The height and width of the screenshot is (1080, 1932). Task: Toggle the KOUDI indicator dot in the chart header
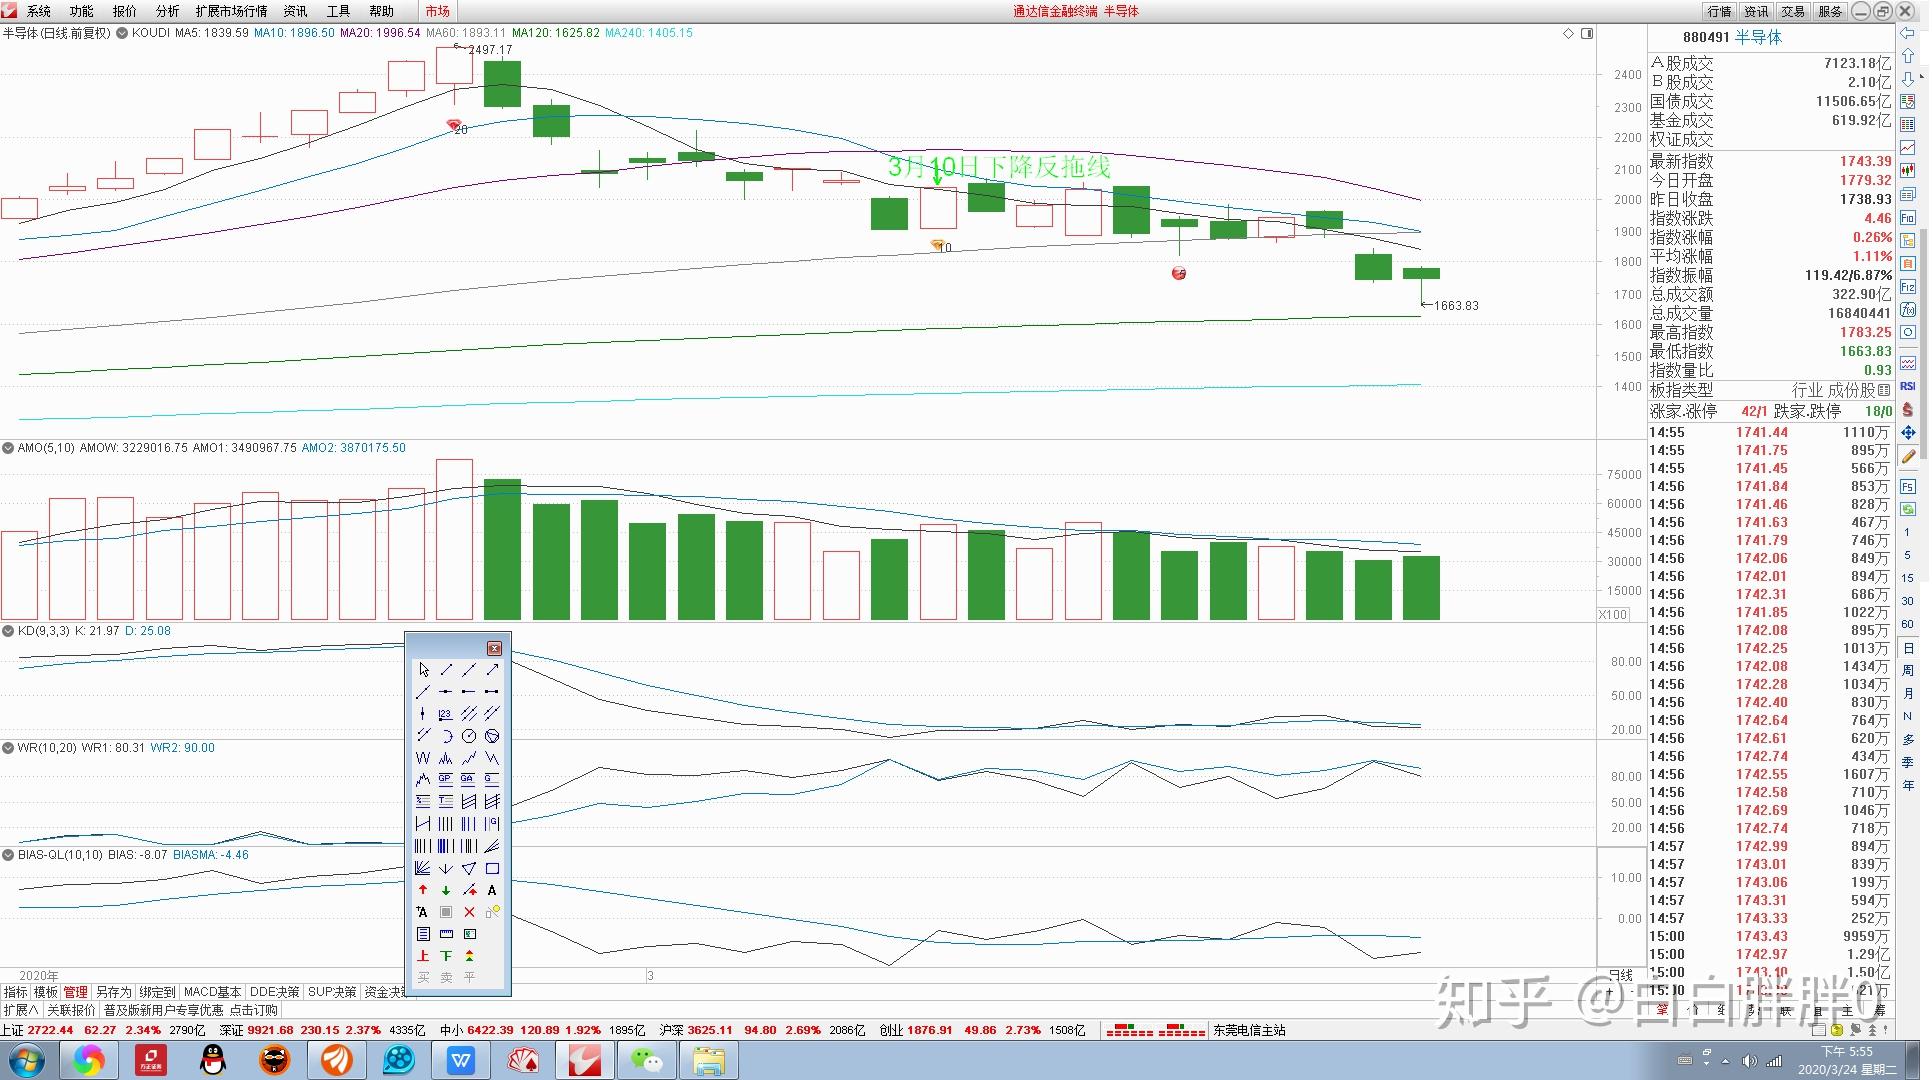122,33
